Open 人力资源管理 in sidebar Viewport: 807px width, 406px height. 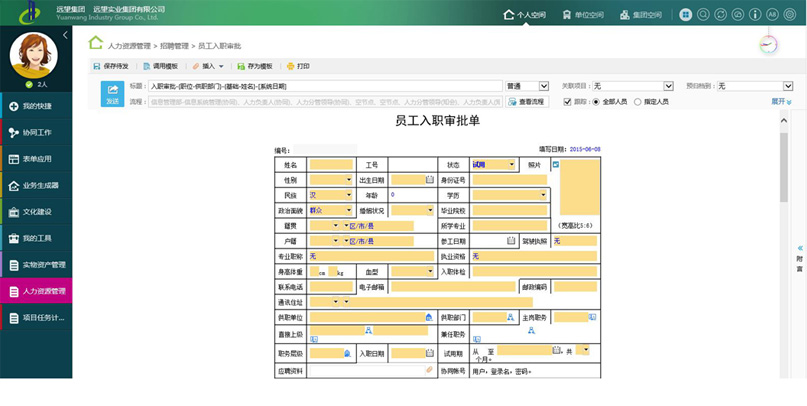36,291
